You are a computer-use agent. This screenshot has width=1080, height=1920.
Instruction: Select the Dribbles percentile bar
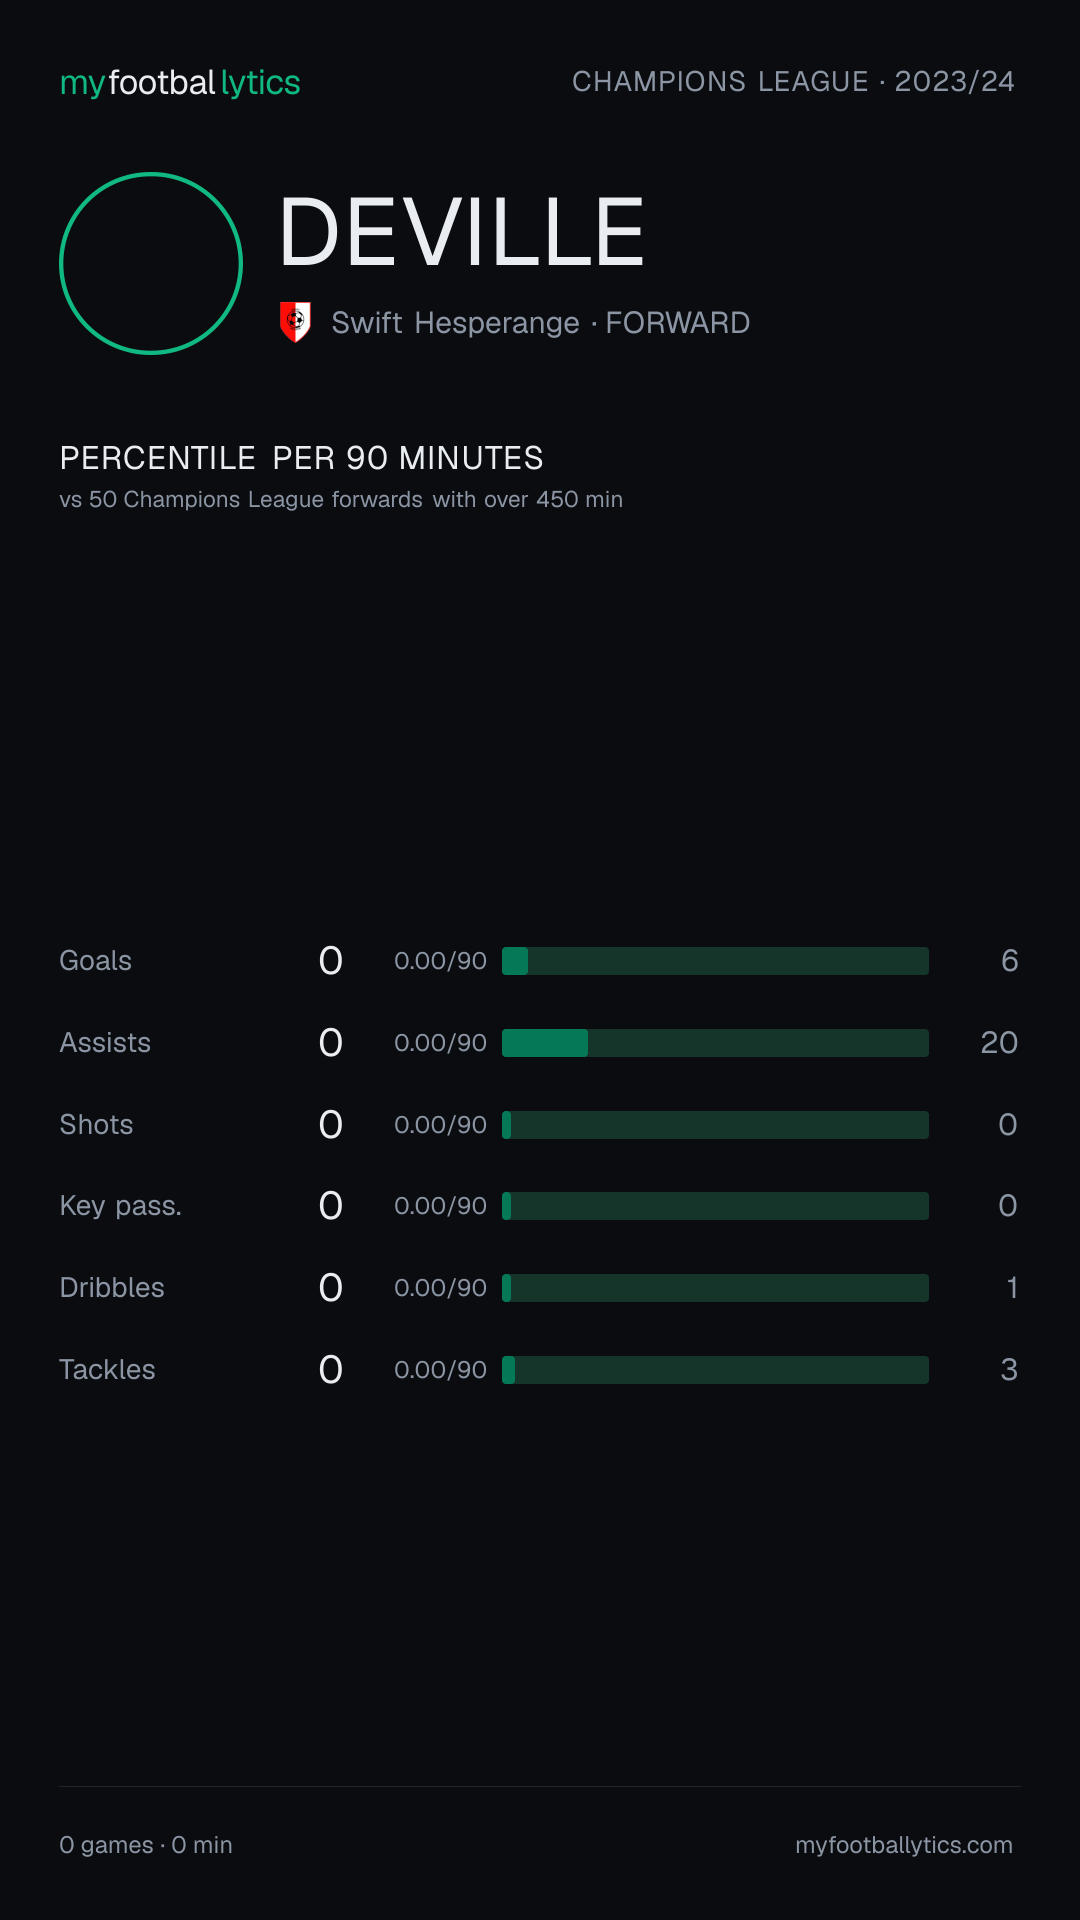click(x=715, y=1288)
